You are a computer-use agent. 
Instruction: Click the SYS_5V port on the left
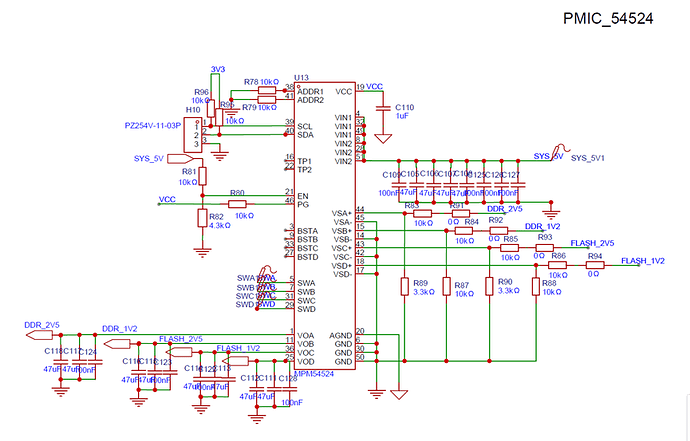[x=179, y=158]
